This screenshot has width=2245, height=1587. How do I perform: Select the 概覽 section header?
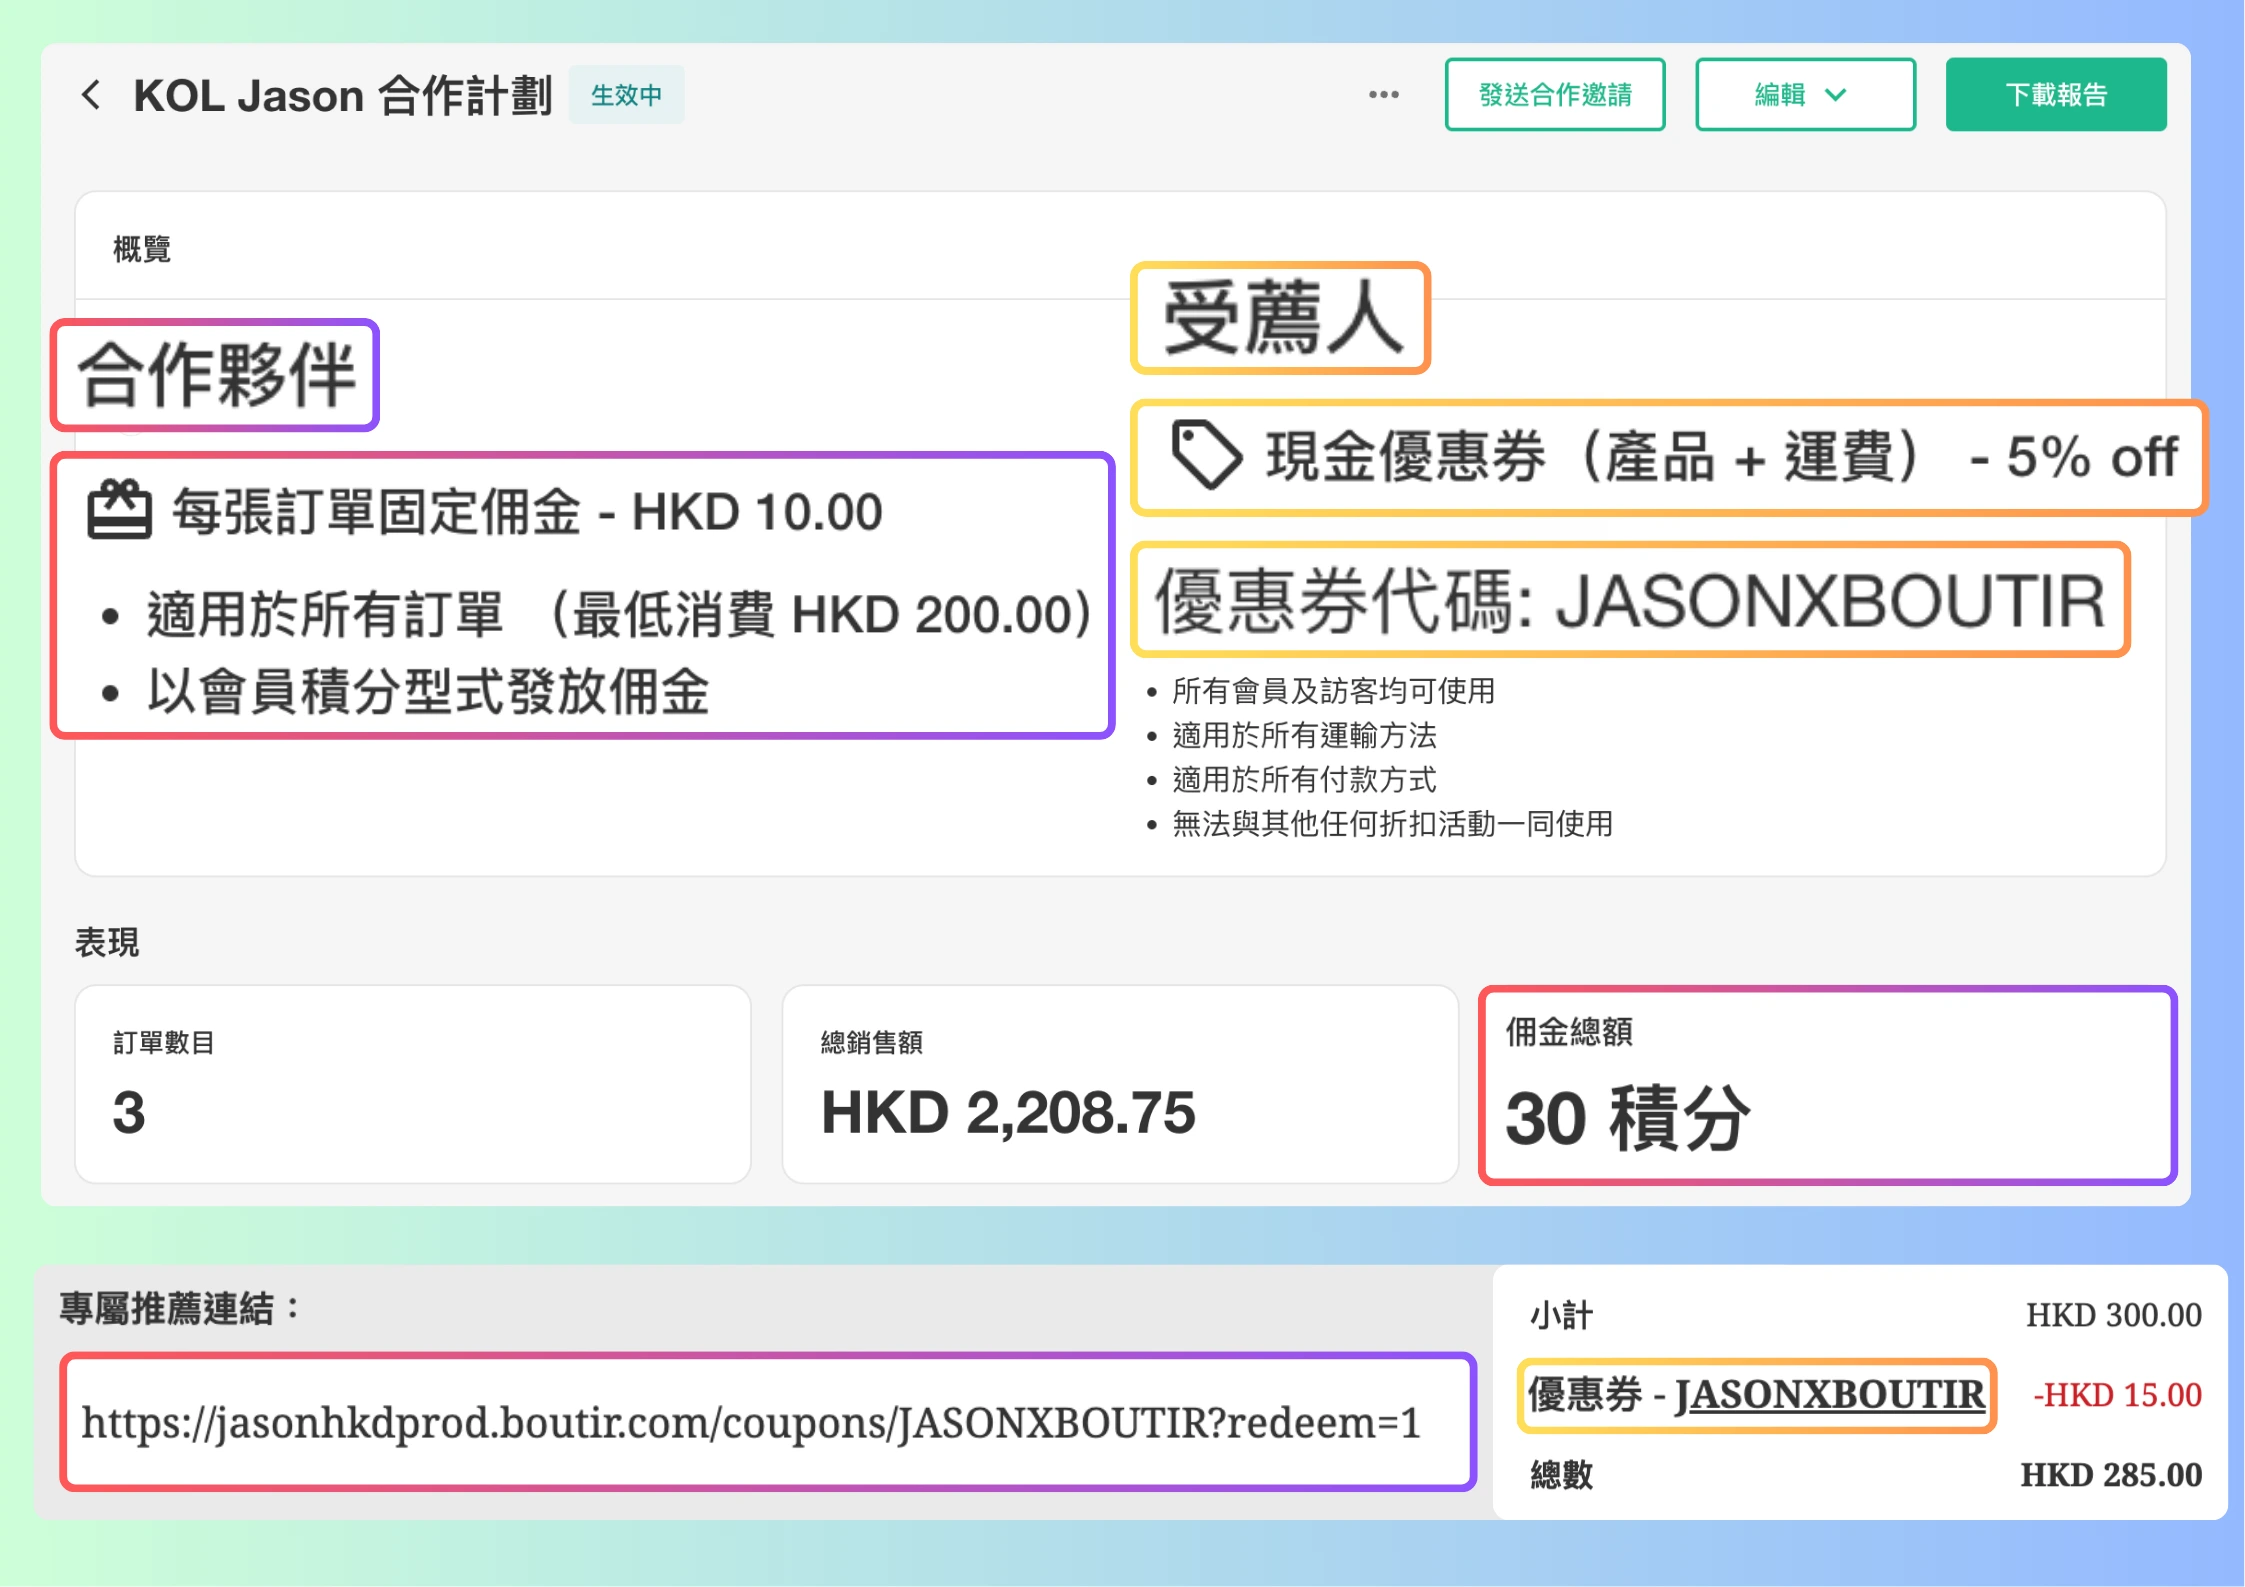[142, 248]
